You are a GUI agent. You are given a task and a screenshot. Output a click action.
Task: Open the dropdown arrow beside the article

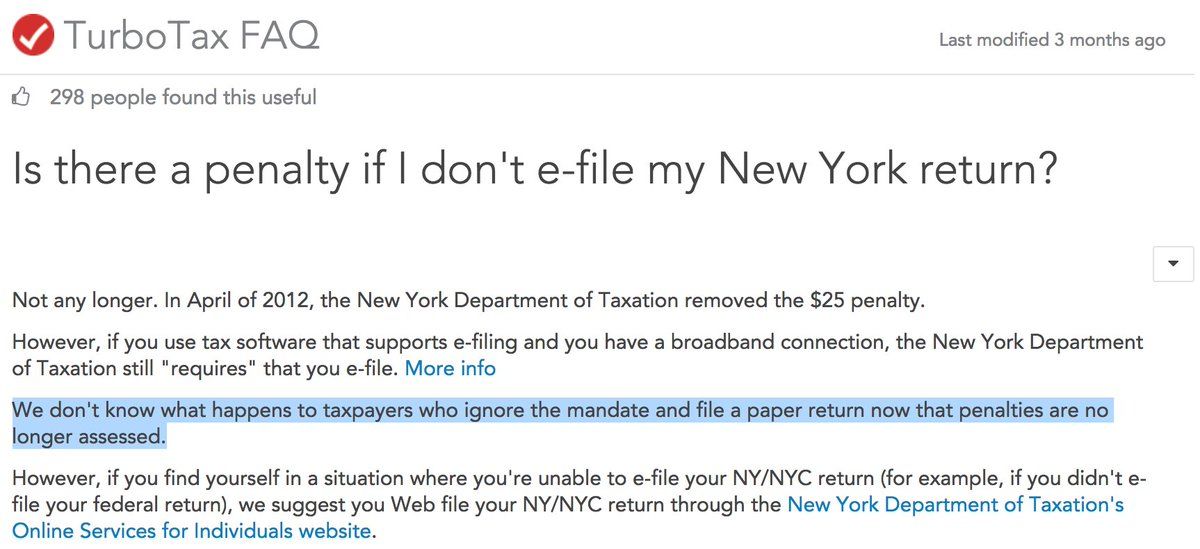[x=1173, y=263]
